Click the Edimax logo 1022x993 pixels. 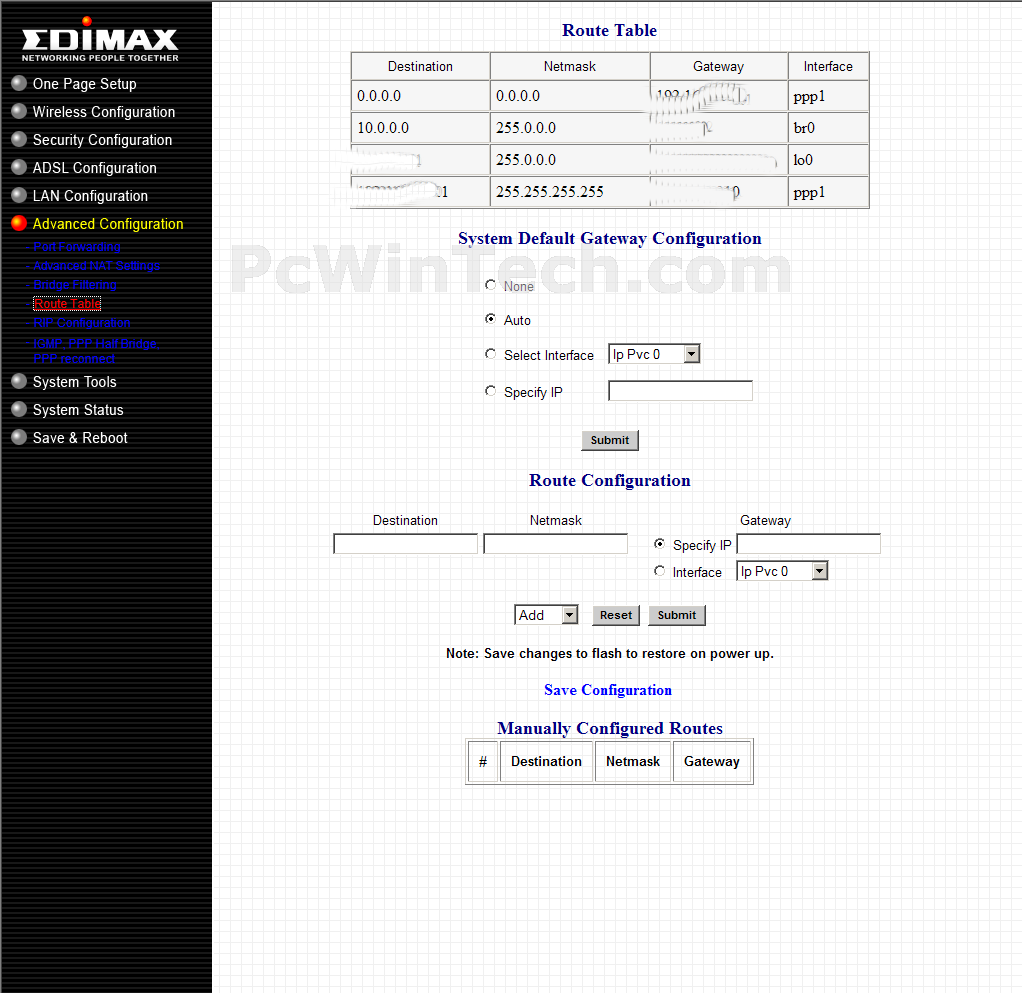tap(100, 40)
